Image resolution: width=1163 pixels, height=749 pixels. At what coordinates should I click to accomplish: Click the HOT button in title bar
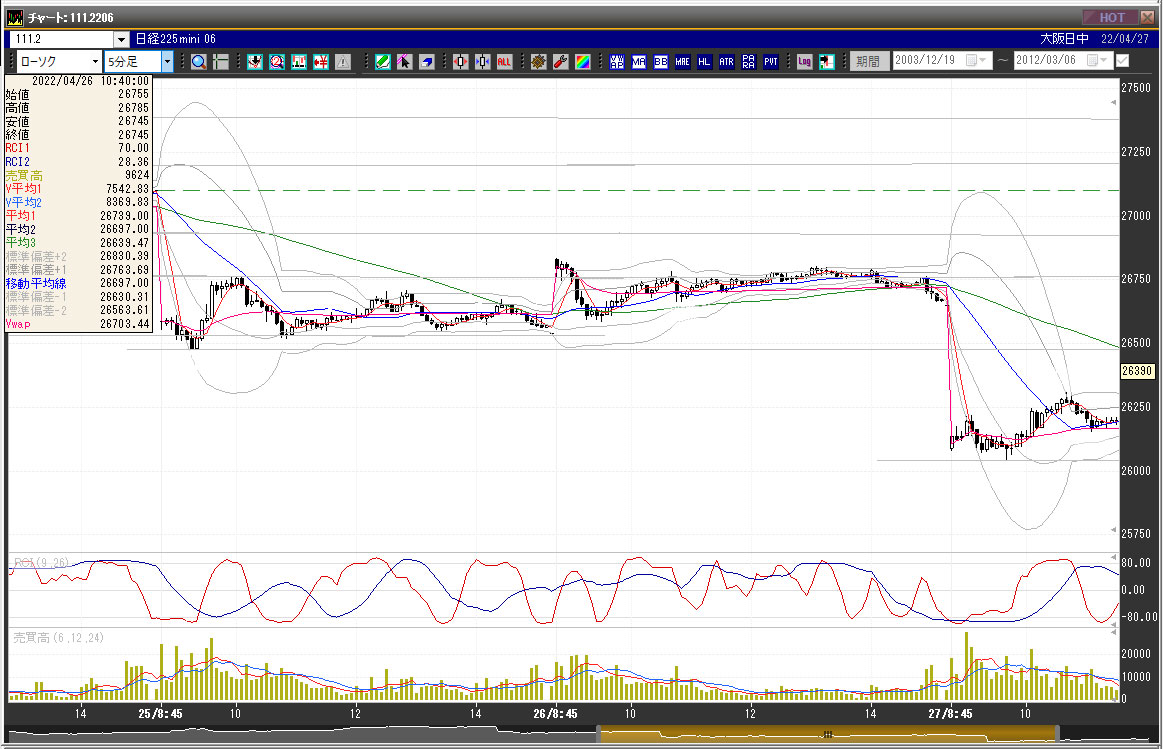click(1110, 17)
